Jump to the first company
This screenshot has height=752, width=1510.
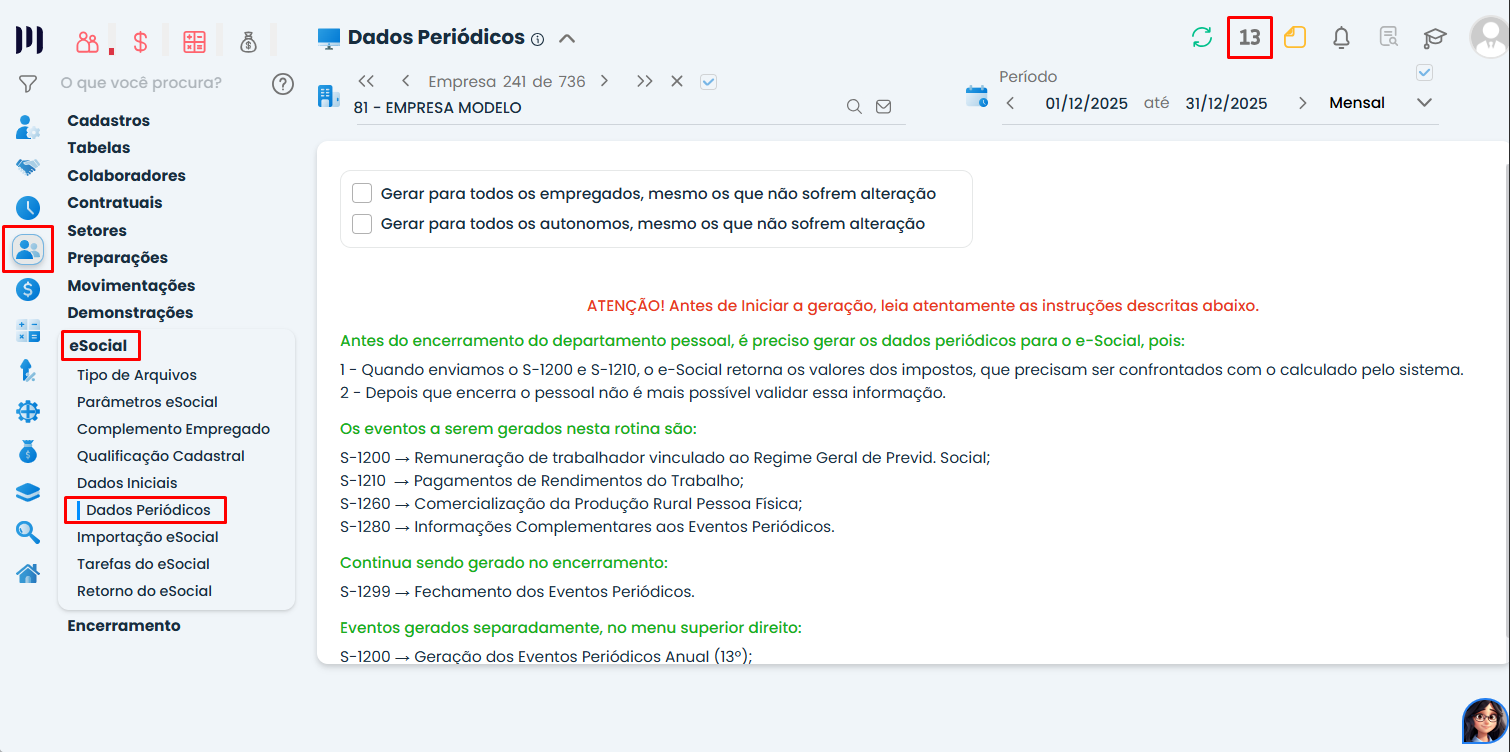366,81
